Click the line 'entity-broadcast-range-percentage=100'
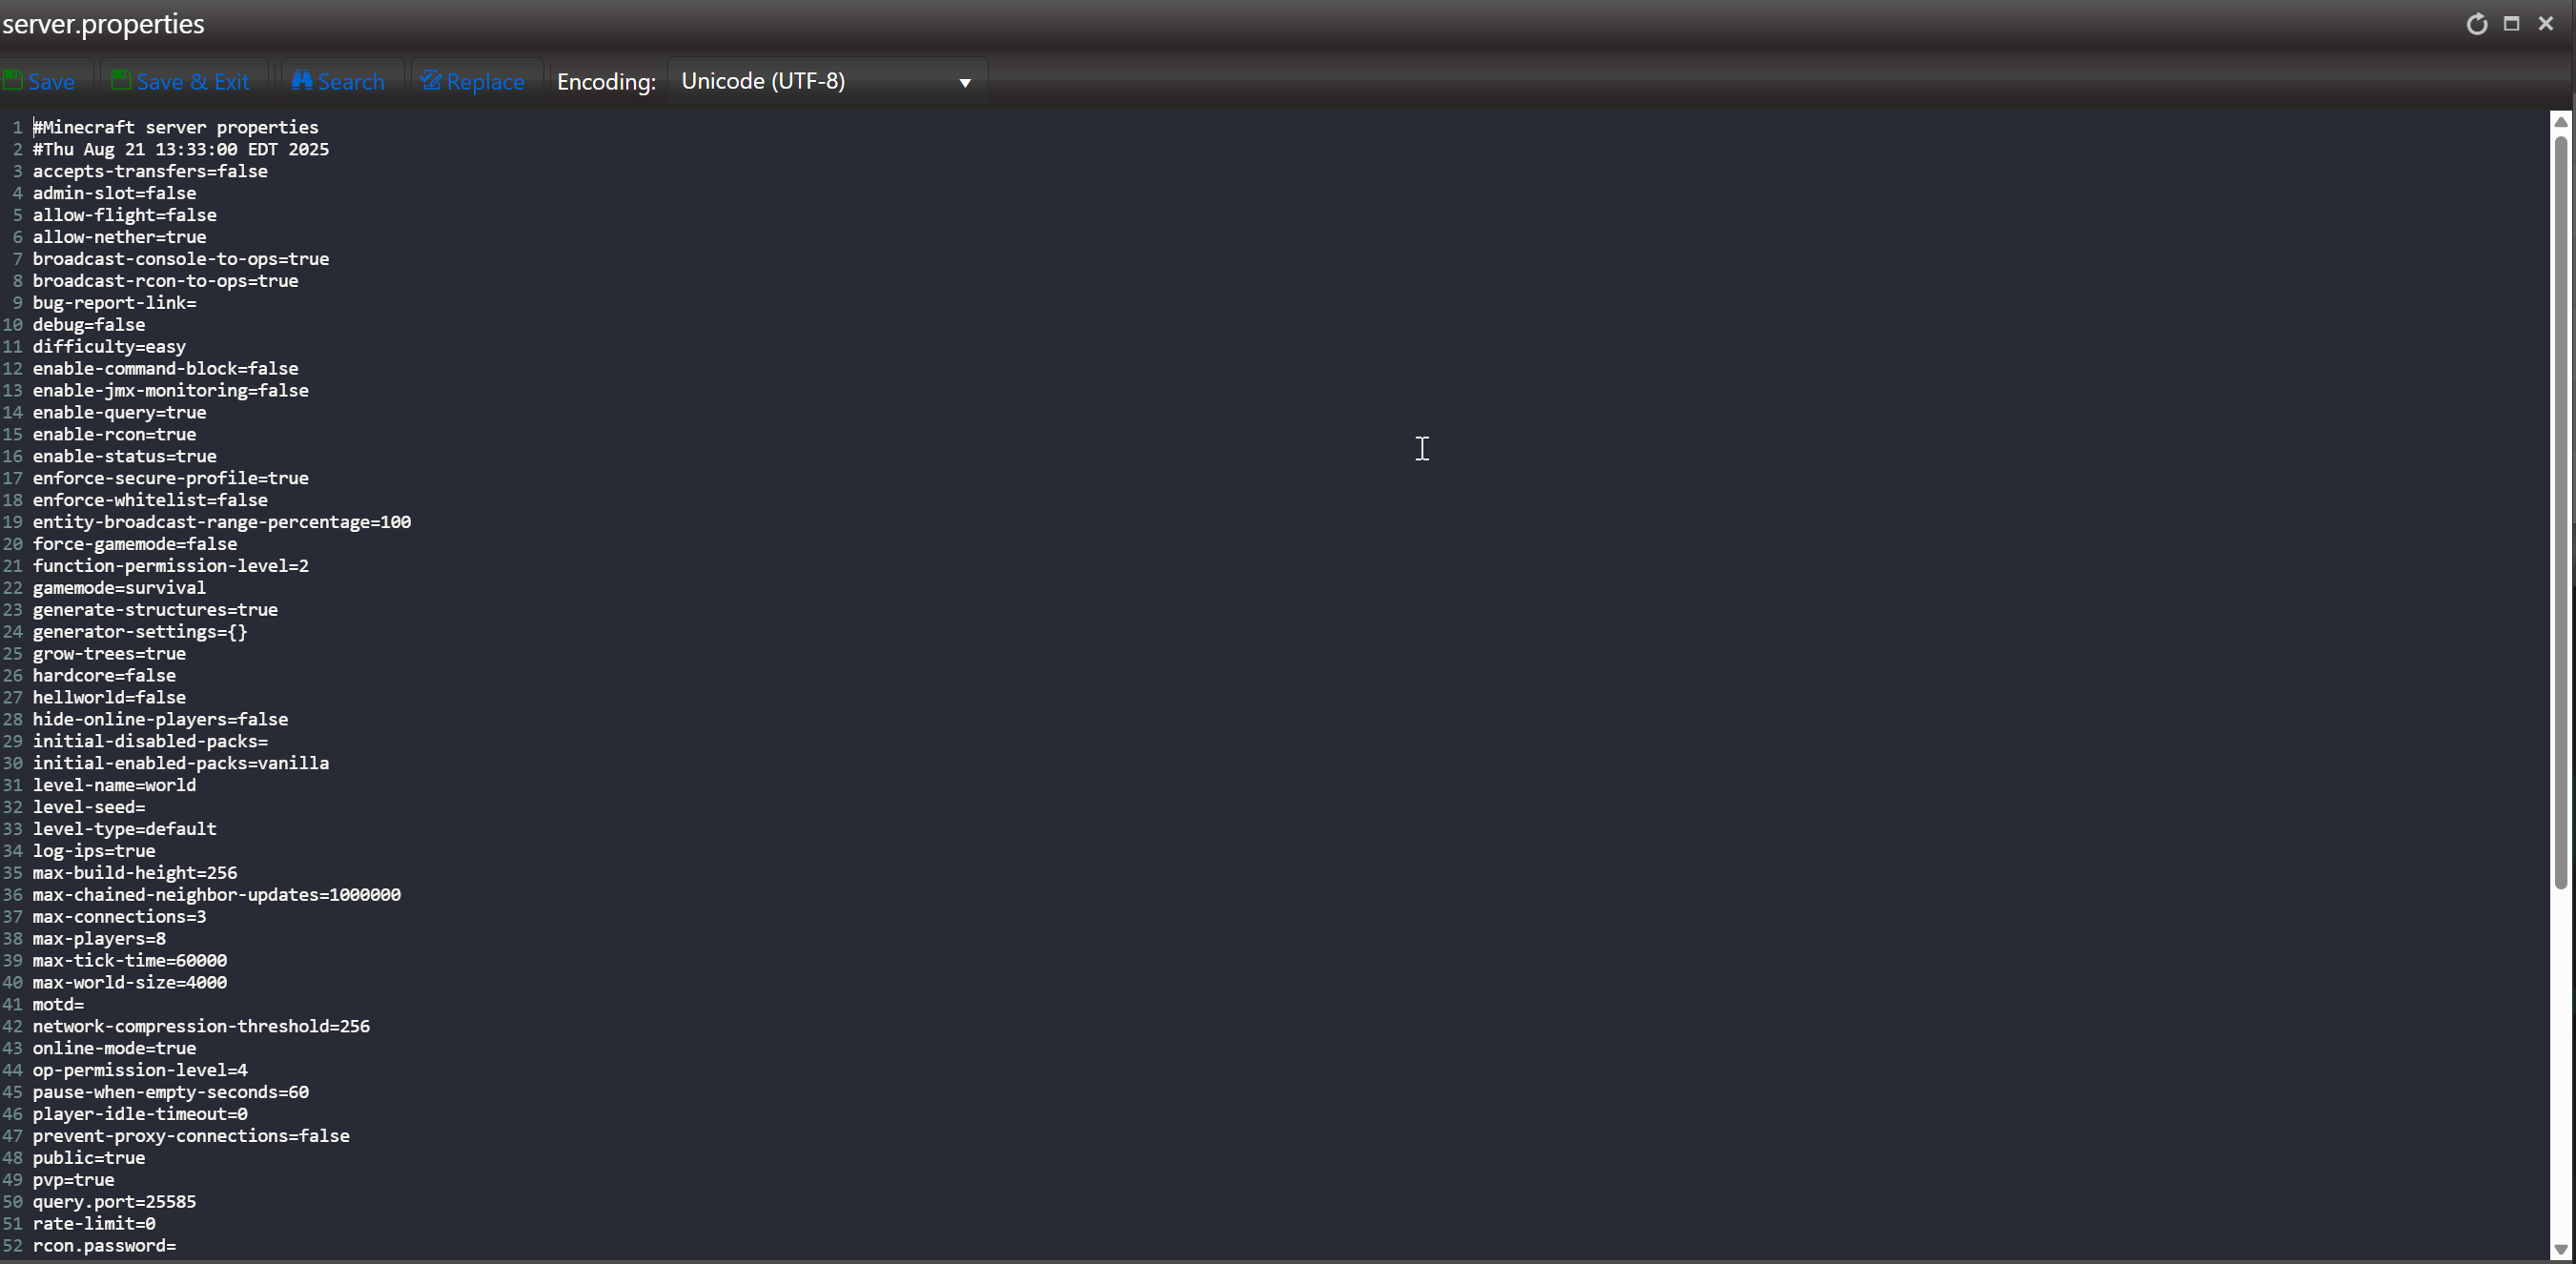This screenshot has width=2576, height=1264. (222, 522)
